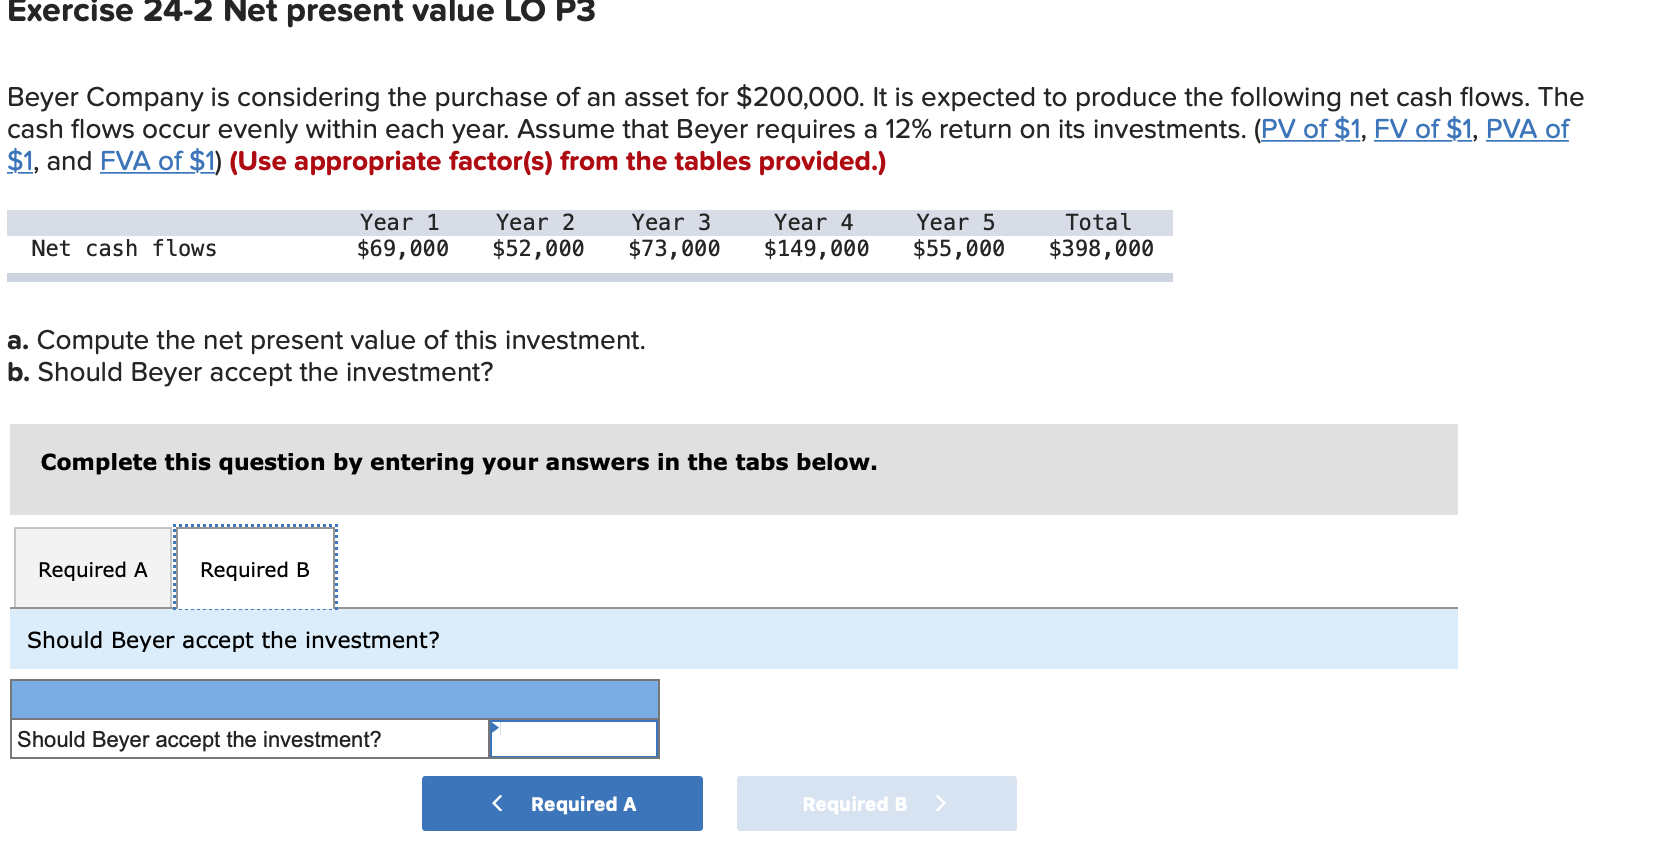Click the Required A navigation button
Viewport: 1680px width, 842px height.
pyautogui.click(x=562, y=803)
